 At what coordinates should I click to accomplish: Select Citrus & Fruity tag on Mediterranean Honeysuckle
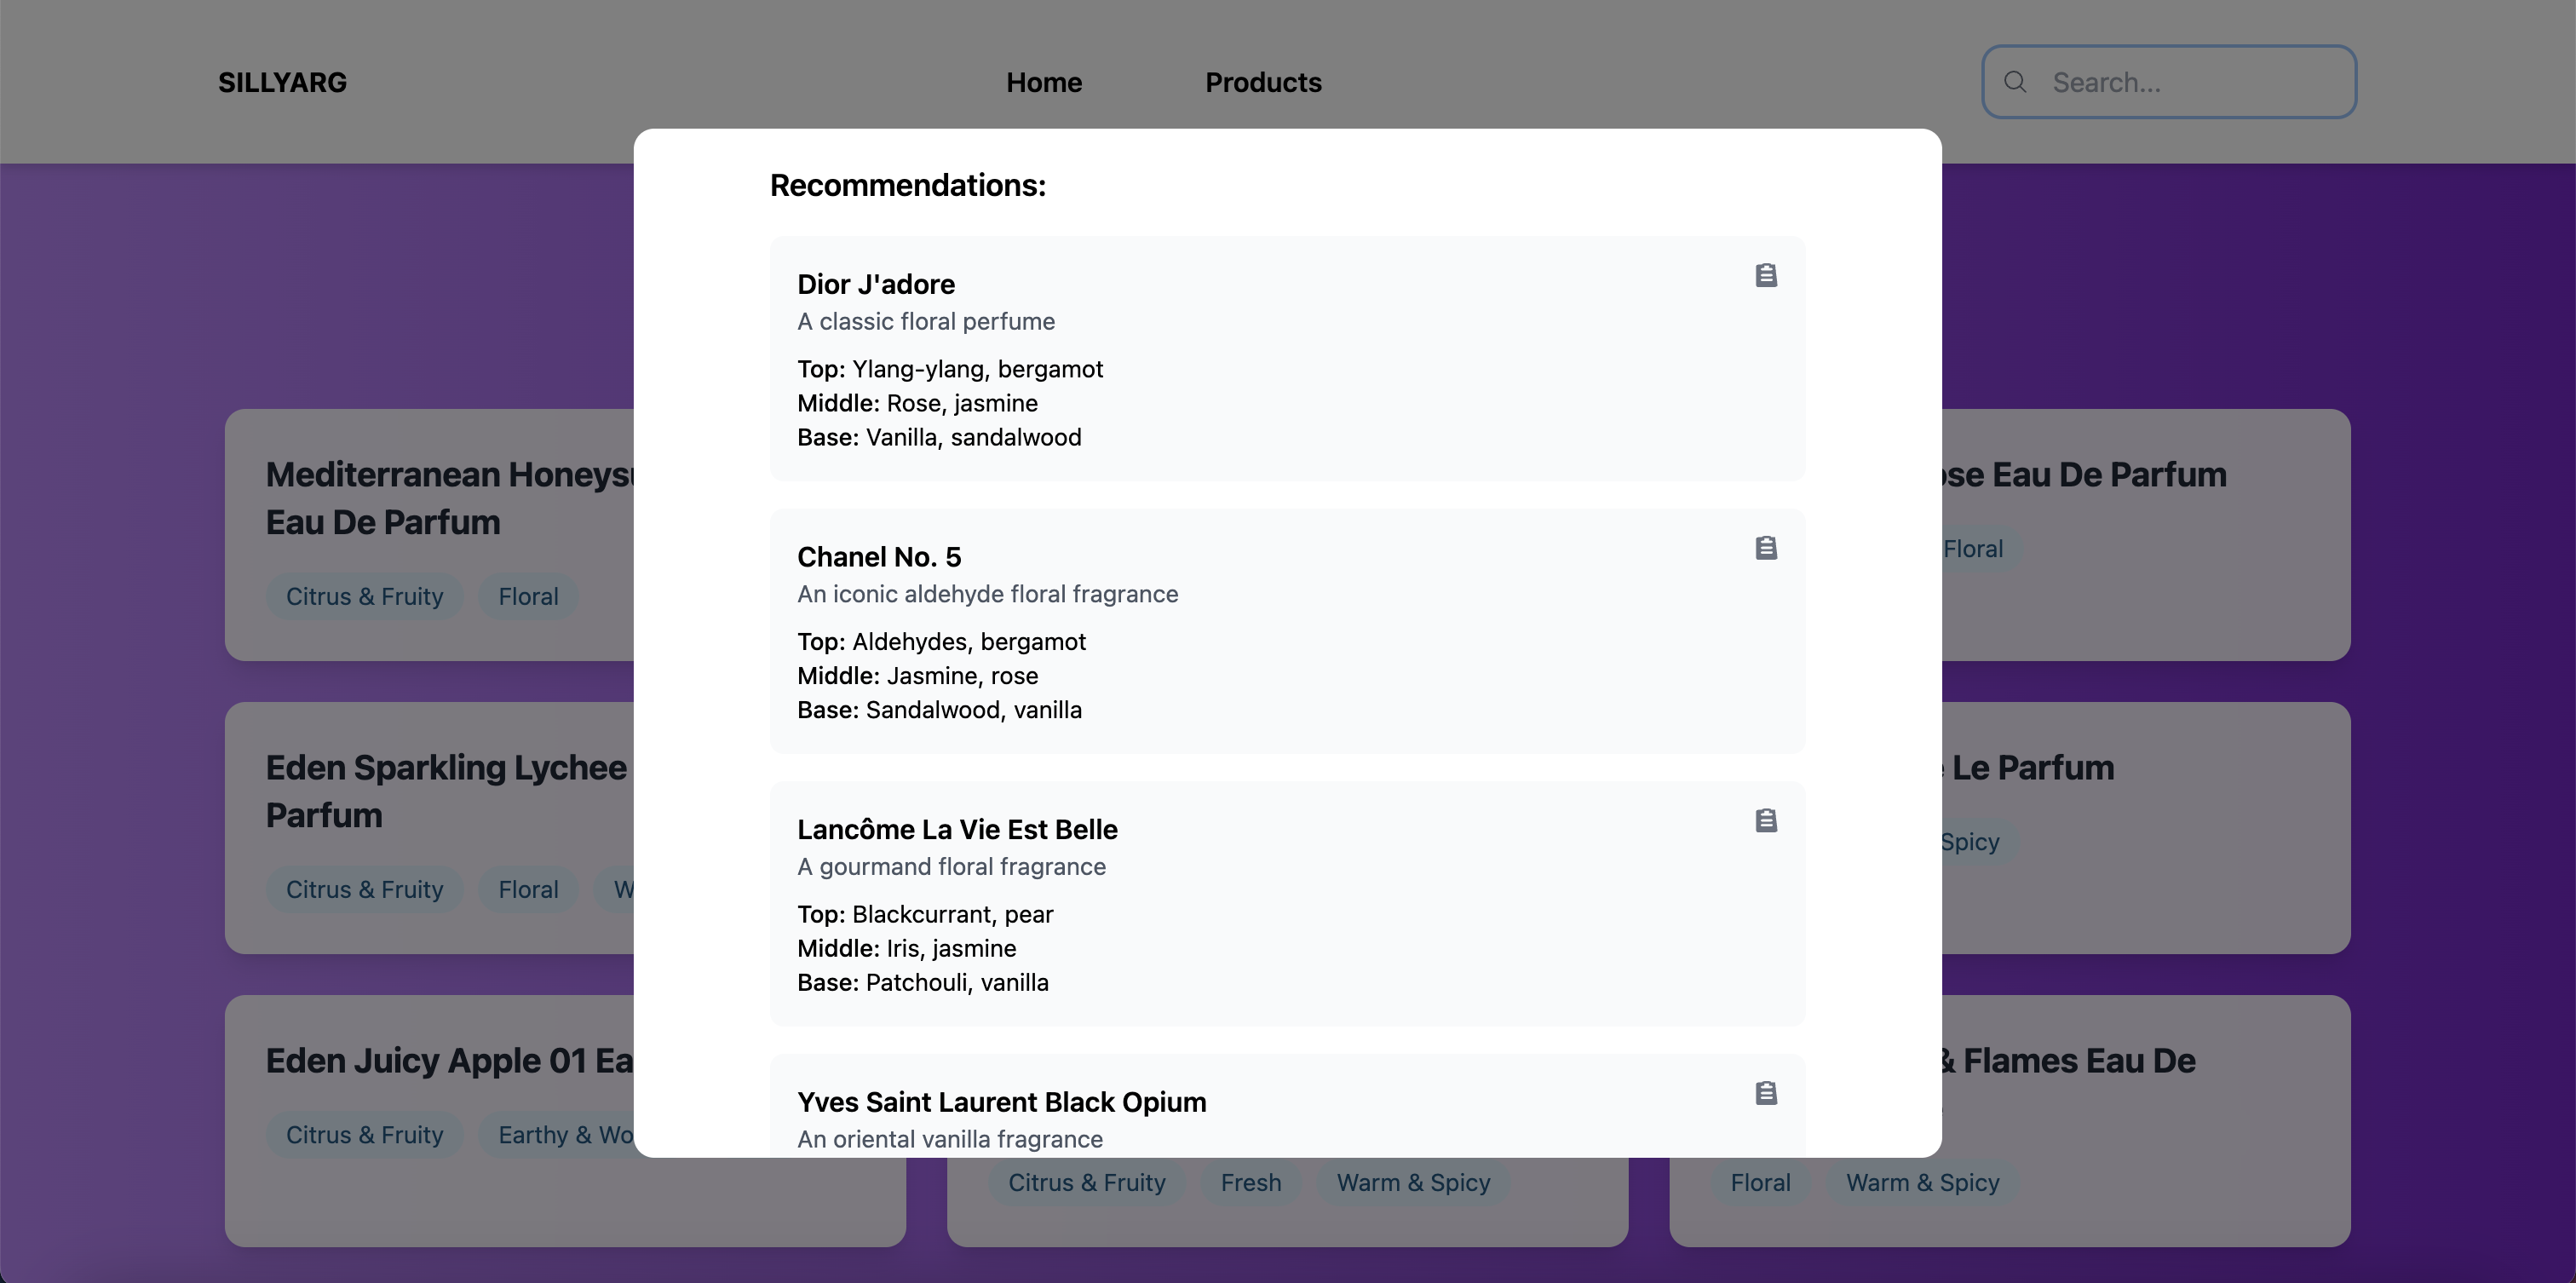pos(364,597)
